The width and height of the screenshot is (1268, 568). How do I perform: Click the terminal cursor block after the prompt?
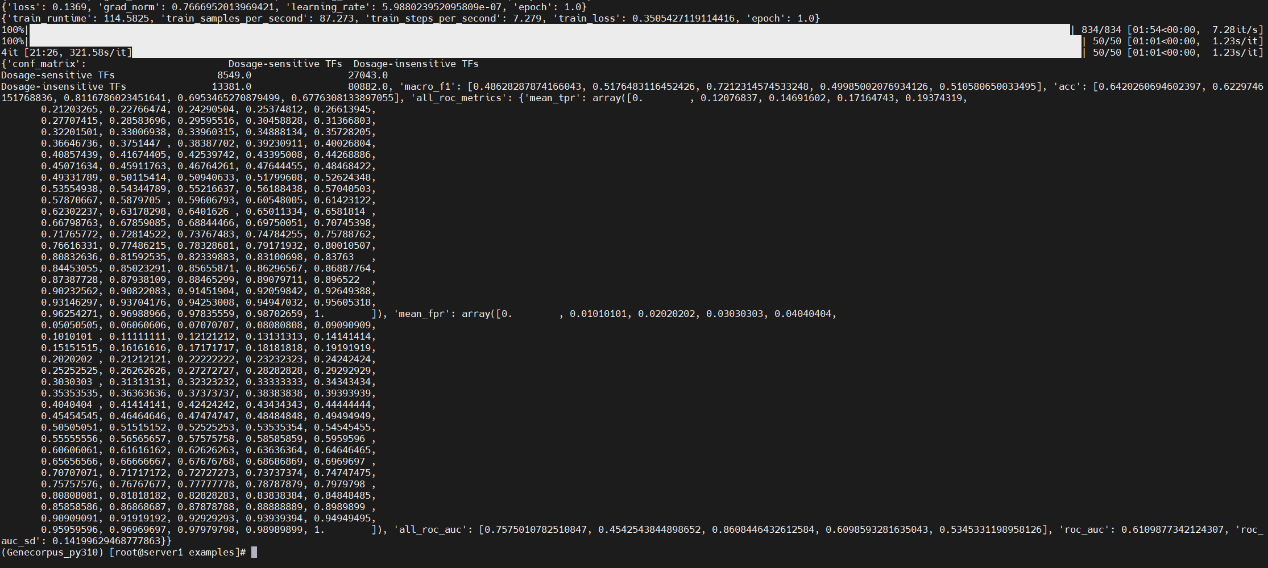click(x=255, y=552)
